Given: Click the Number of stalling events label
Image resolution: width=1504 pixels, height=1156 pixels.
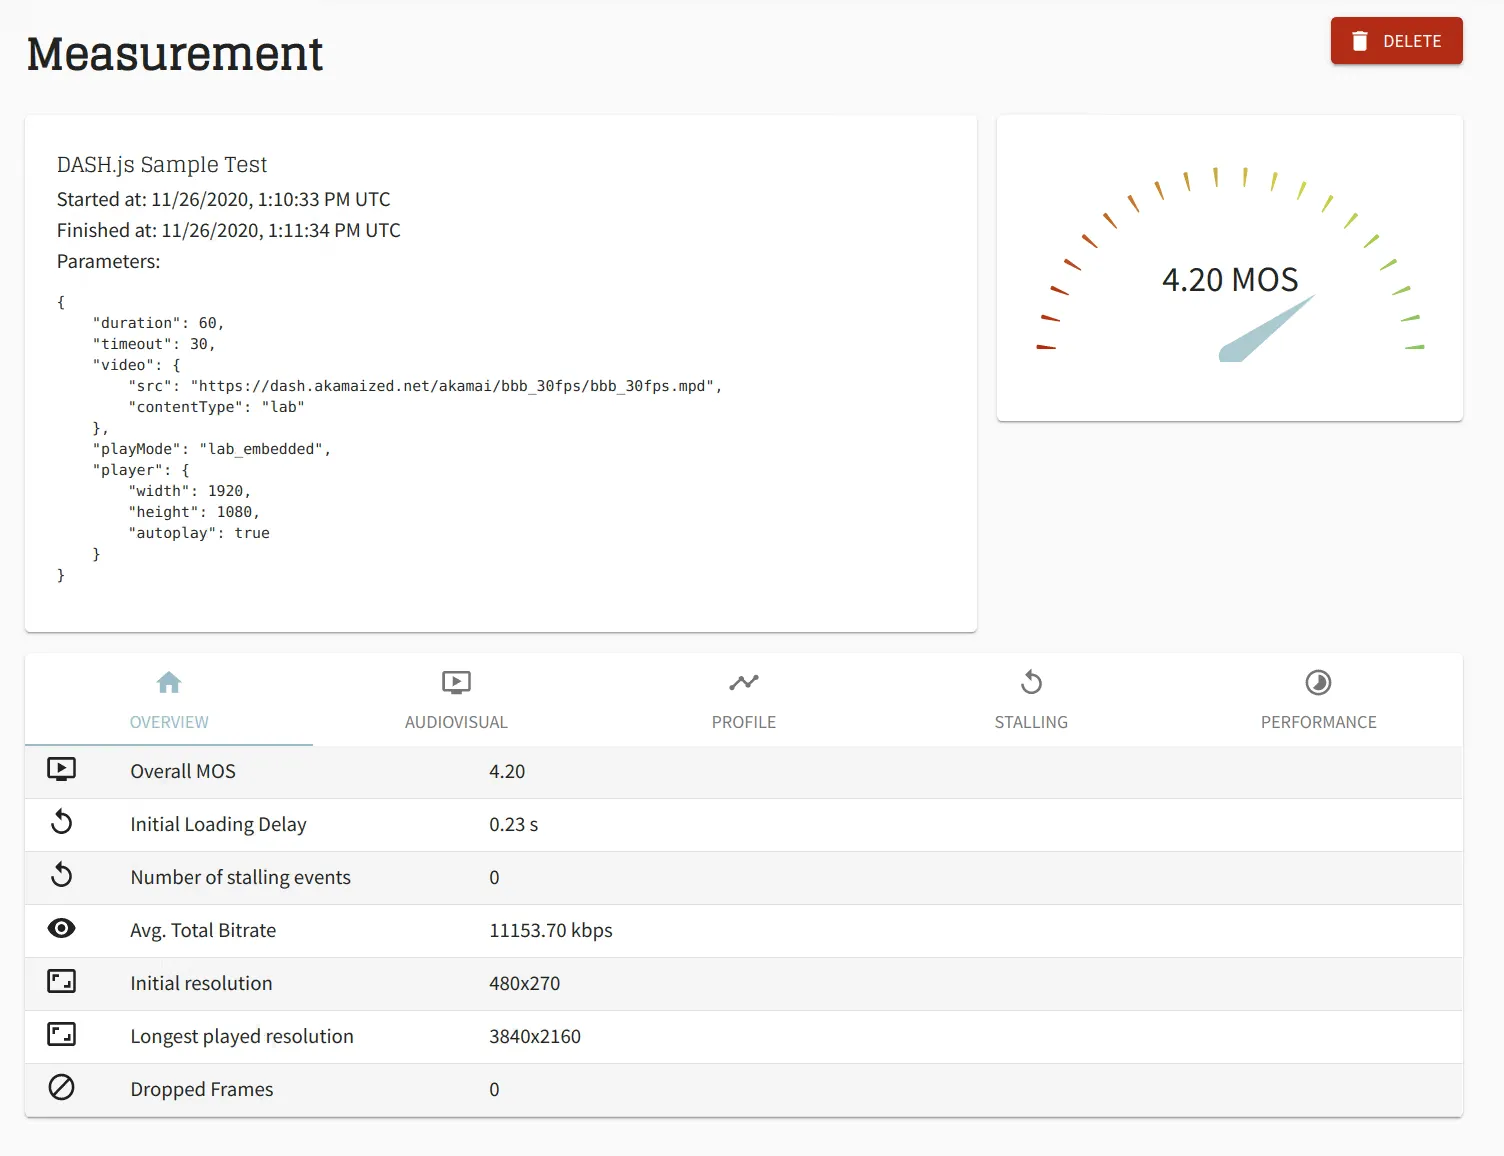Looking at the screenshot, I should coord(240,877).
